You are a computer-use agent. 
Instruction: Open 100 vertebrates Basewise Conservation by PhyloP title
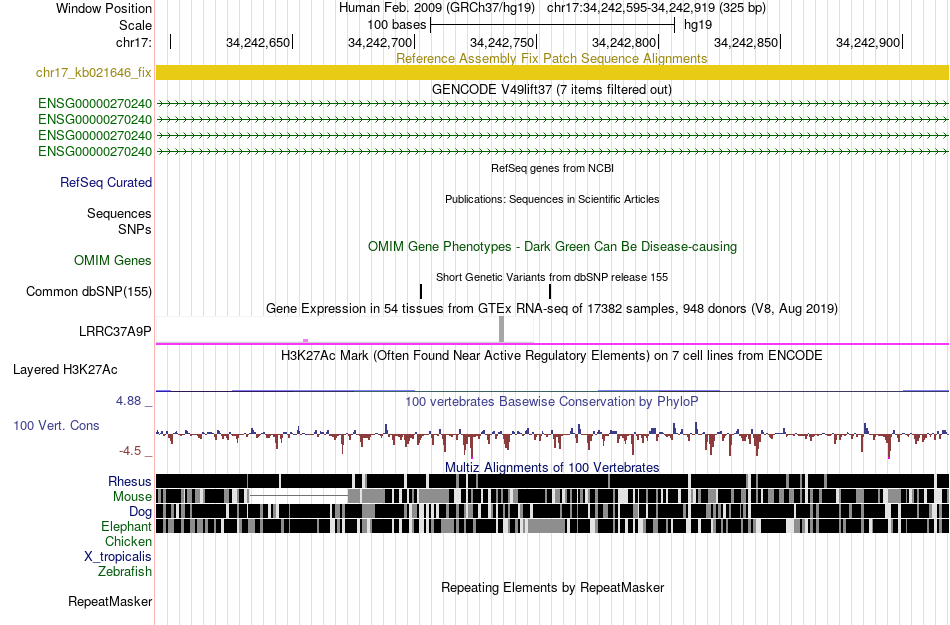(x=552, y=402)
